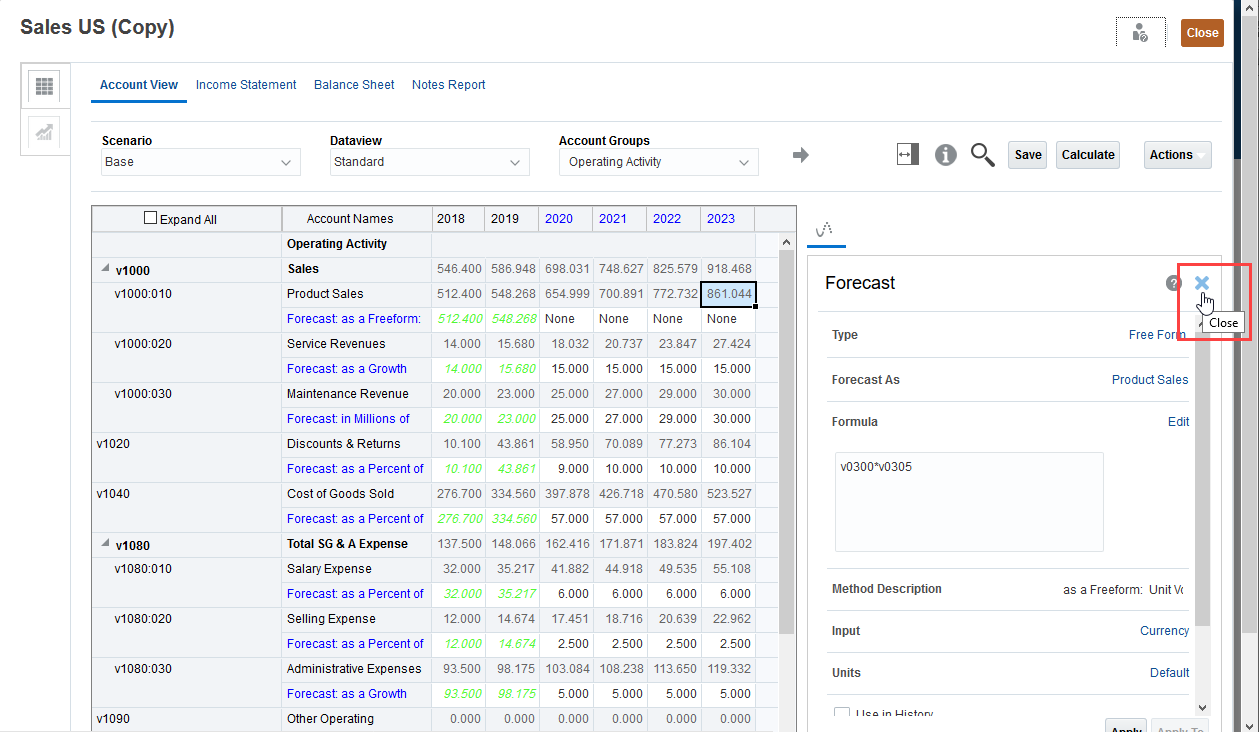Viewport: 1259px width, 732px height.
Task: Click the Currency input link
Action: (x=1164, y=631)
